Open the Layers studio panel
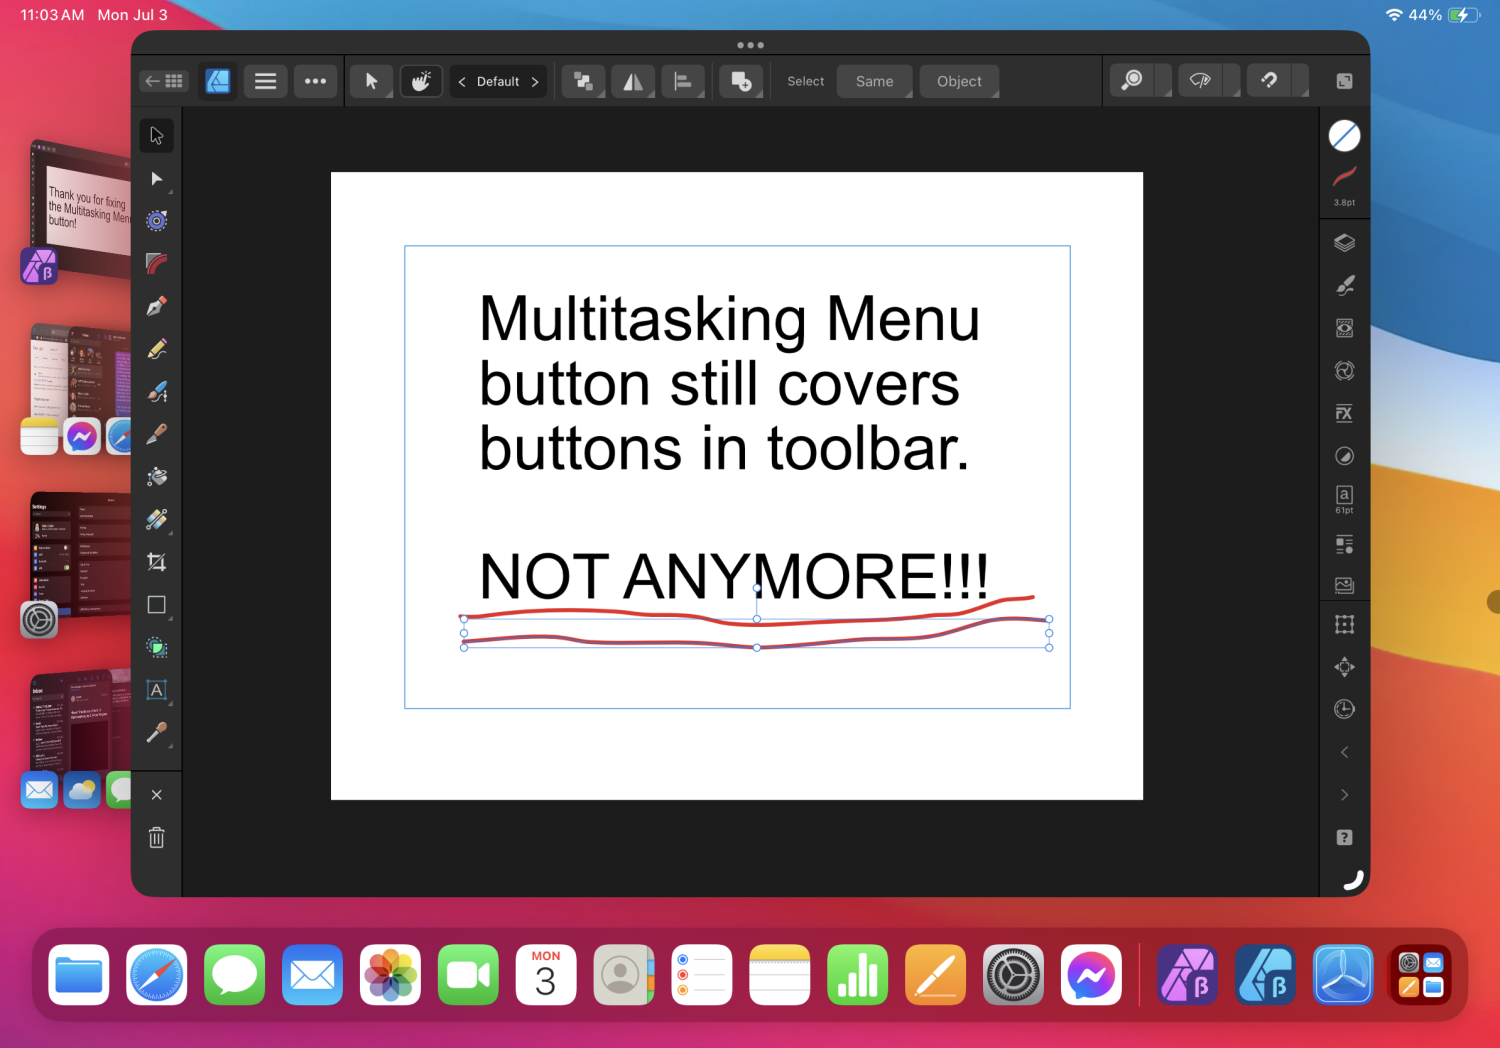 click(x=1344, y=242)
